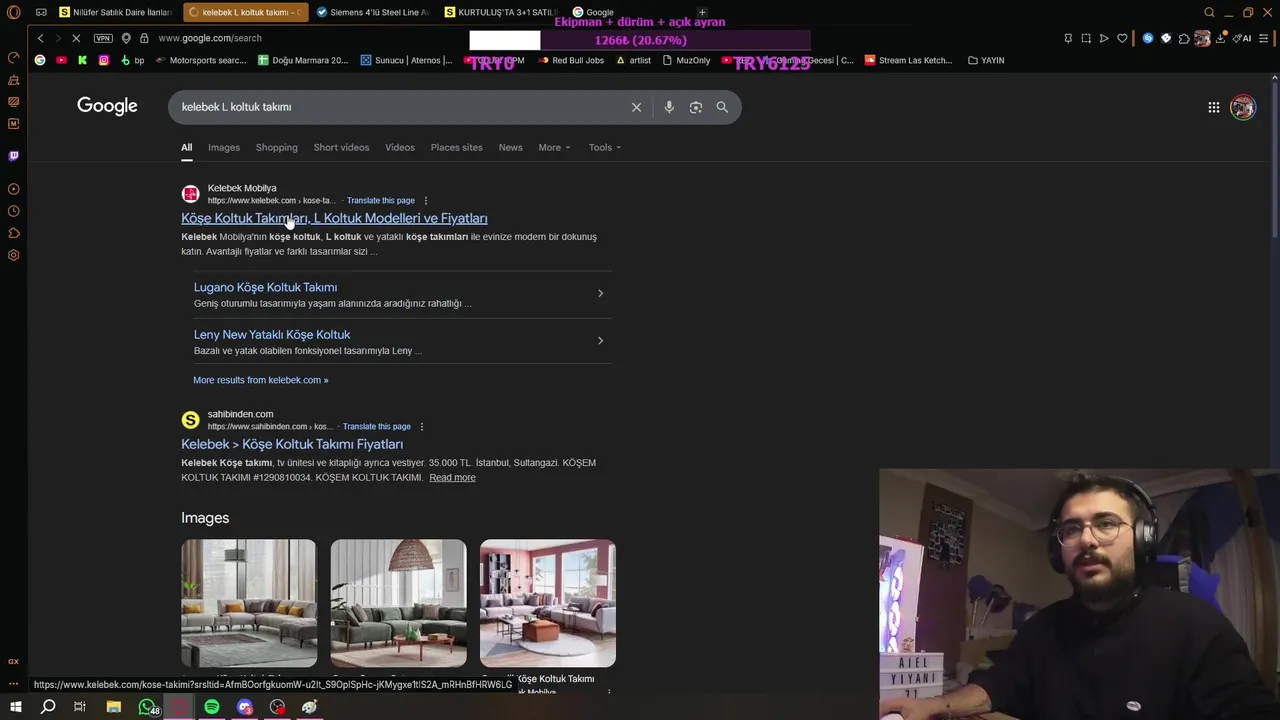The height and width of the screenshot is (720, 1280).
Task: Expand the More search filters dropdown
Action: [554, 147]
